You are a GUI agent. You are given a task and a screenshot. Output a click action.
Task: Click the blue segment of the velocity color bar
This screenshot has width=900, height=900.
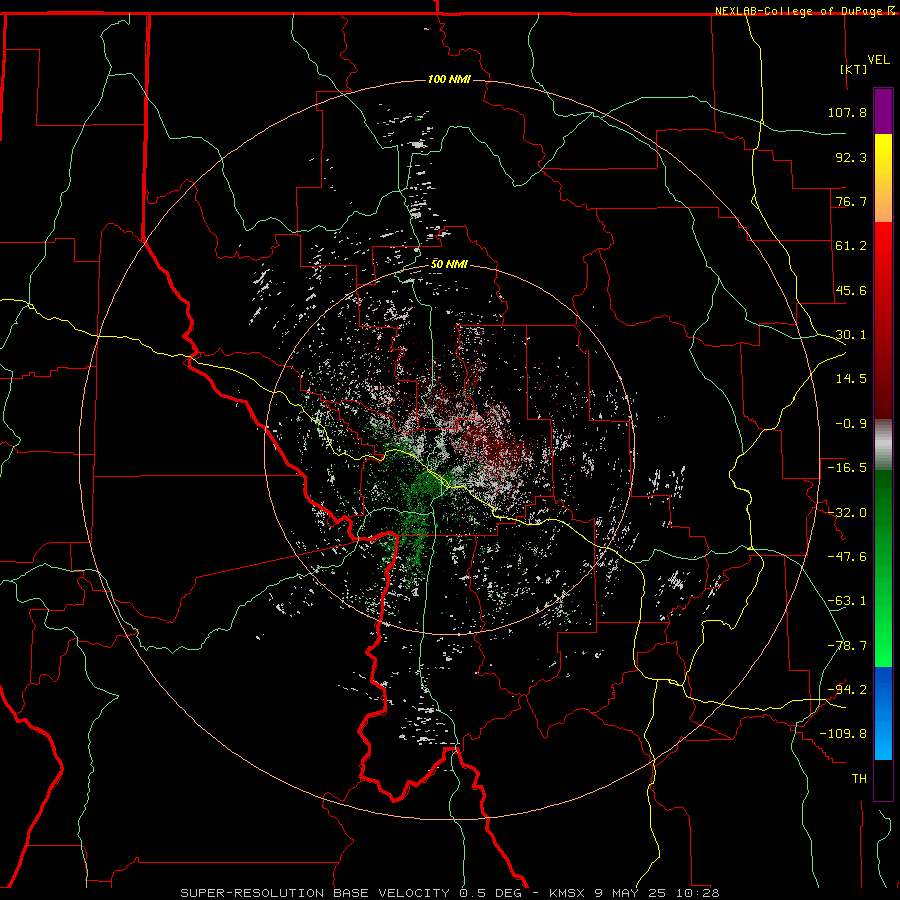883,713
